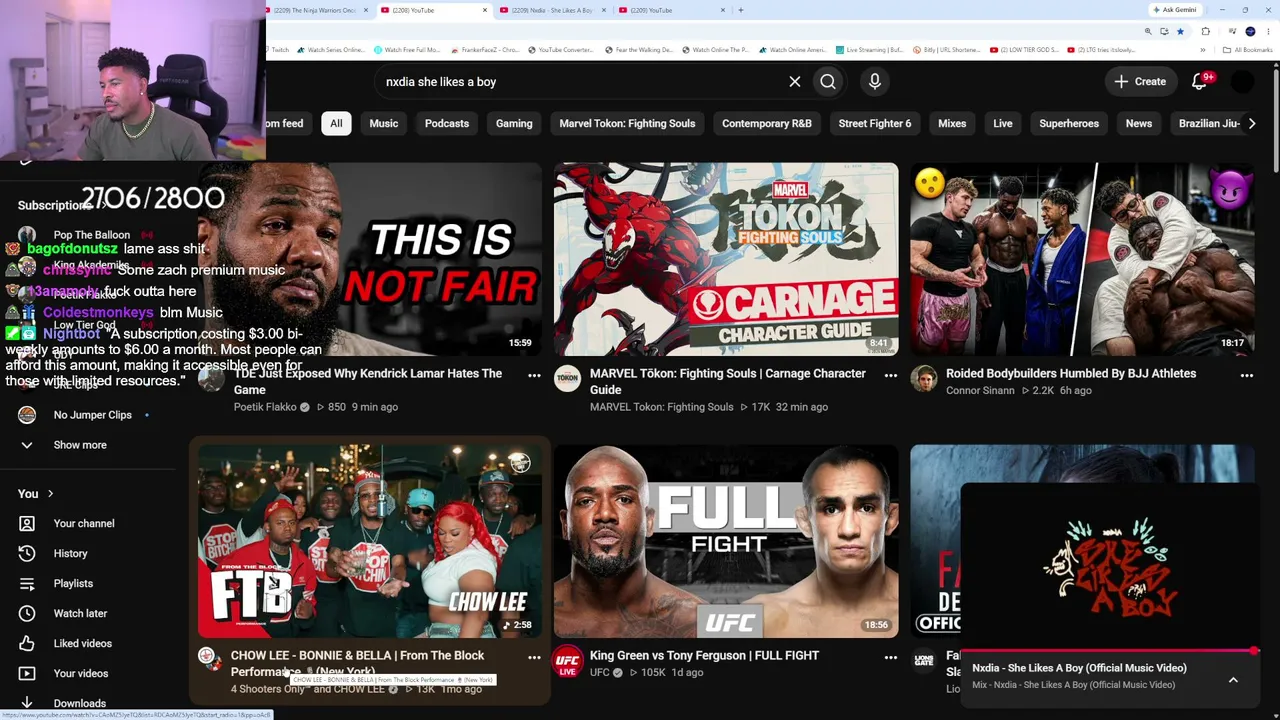Open Watch later in sidebar
The width and height of the screenshot is (1280, 720).
80,613
